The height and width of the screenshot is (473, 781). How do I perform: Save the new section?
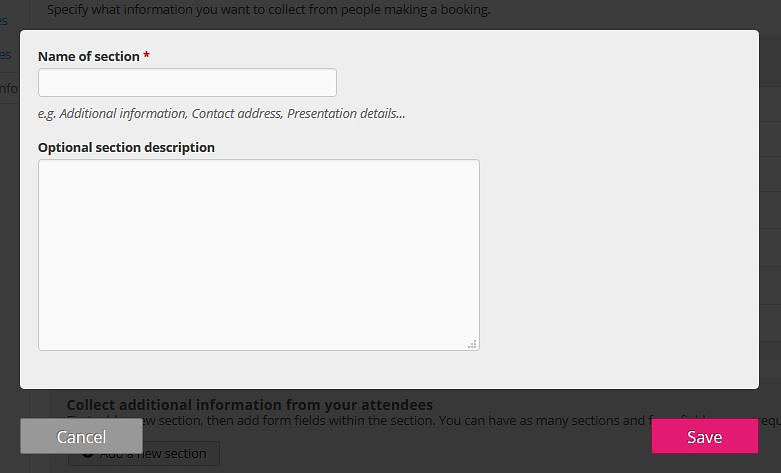point(705,436)
